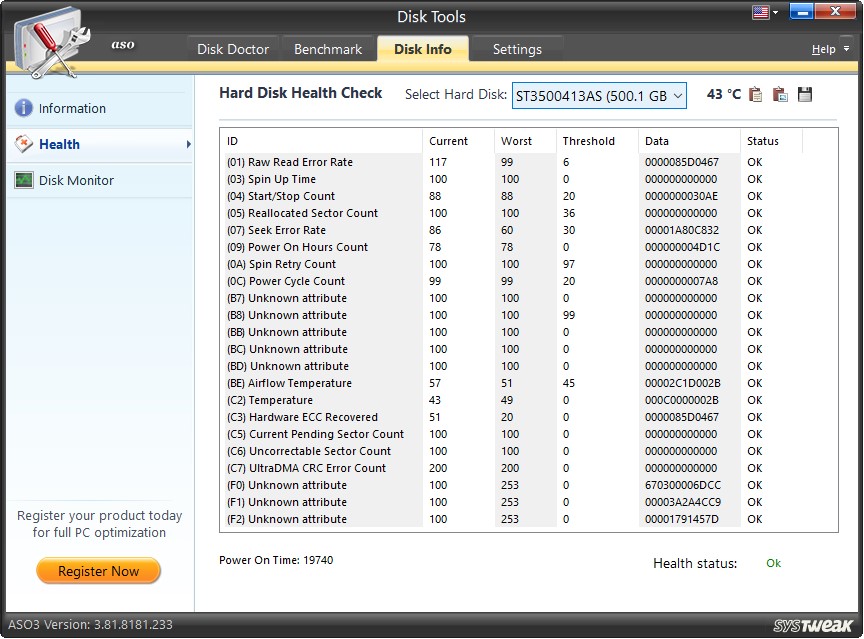Click the copy report to clipboard icon
The width and height of the screenshot is (864, 639).
tap(755, 93)
